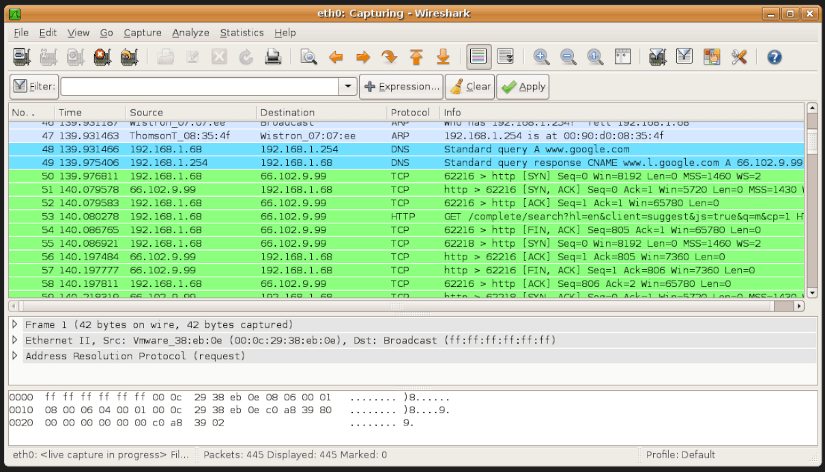The image size is (825, 472).
Task: Select packet 49 DNS query response
Action: (407, 163)
